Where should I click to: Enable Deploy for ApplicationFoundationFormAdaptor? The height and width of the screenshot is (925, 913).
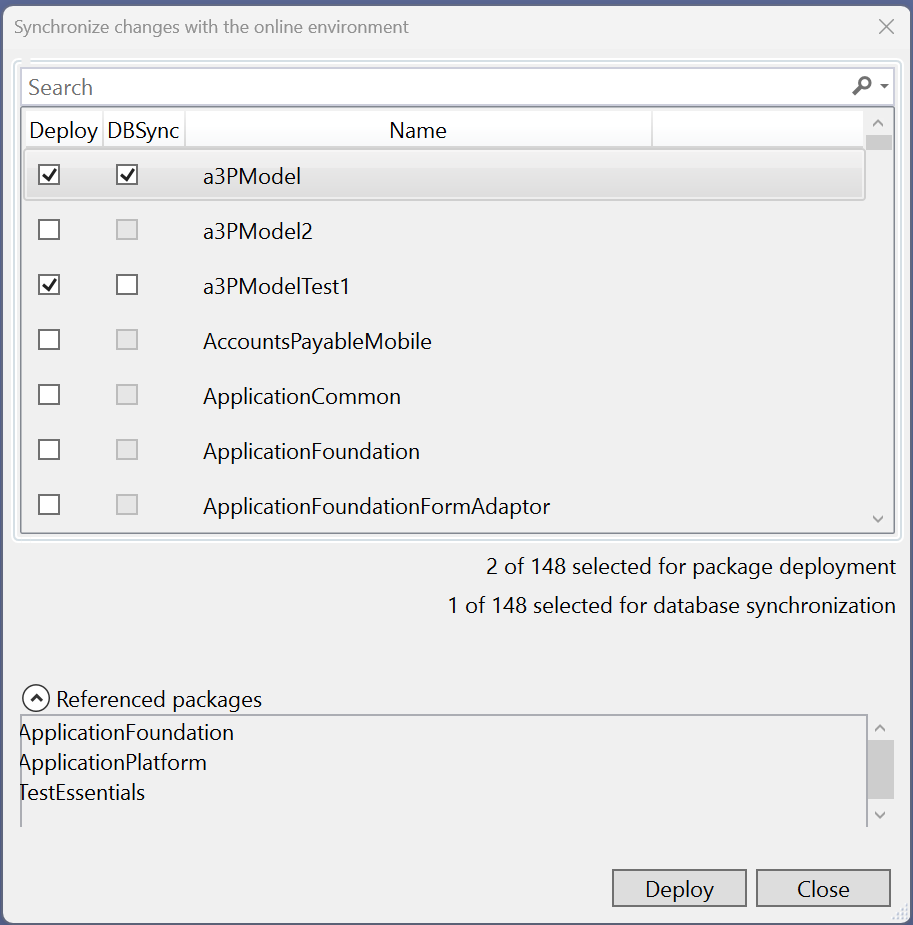48,504
